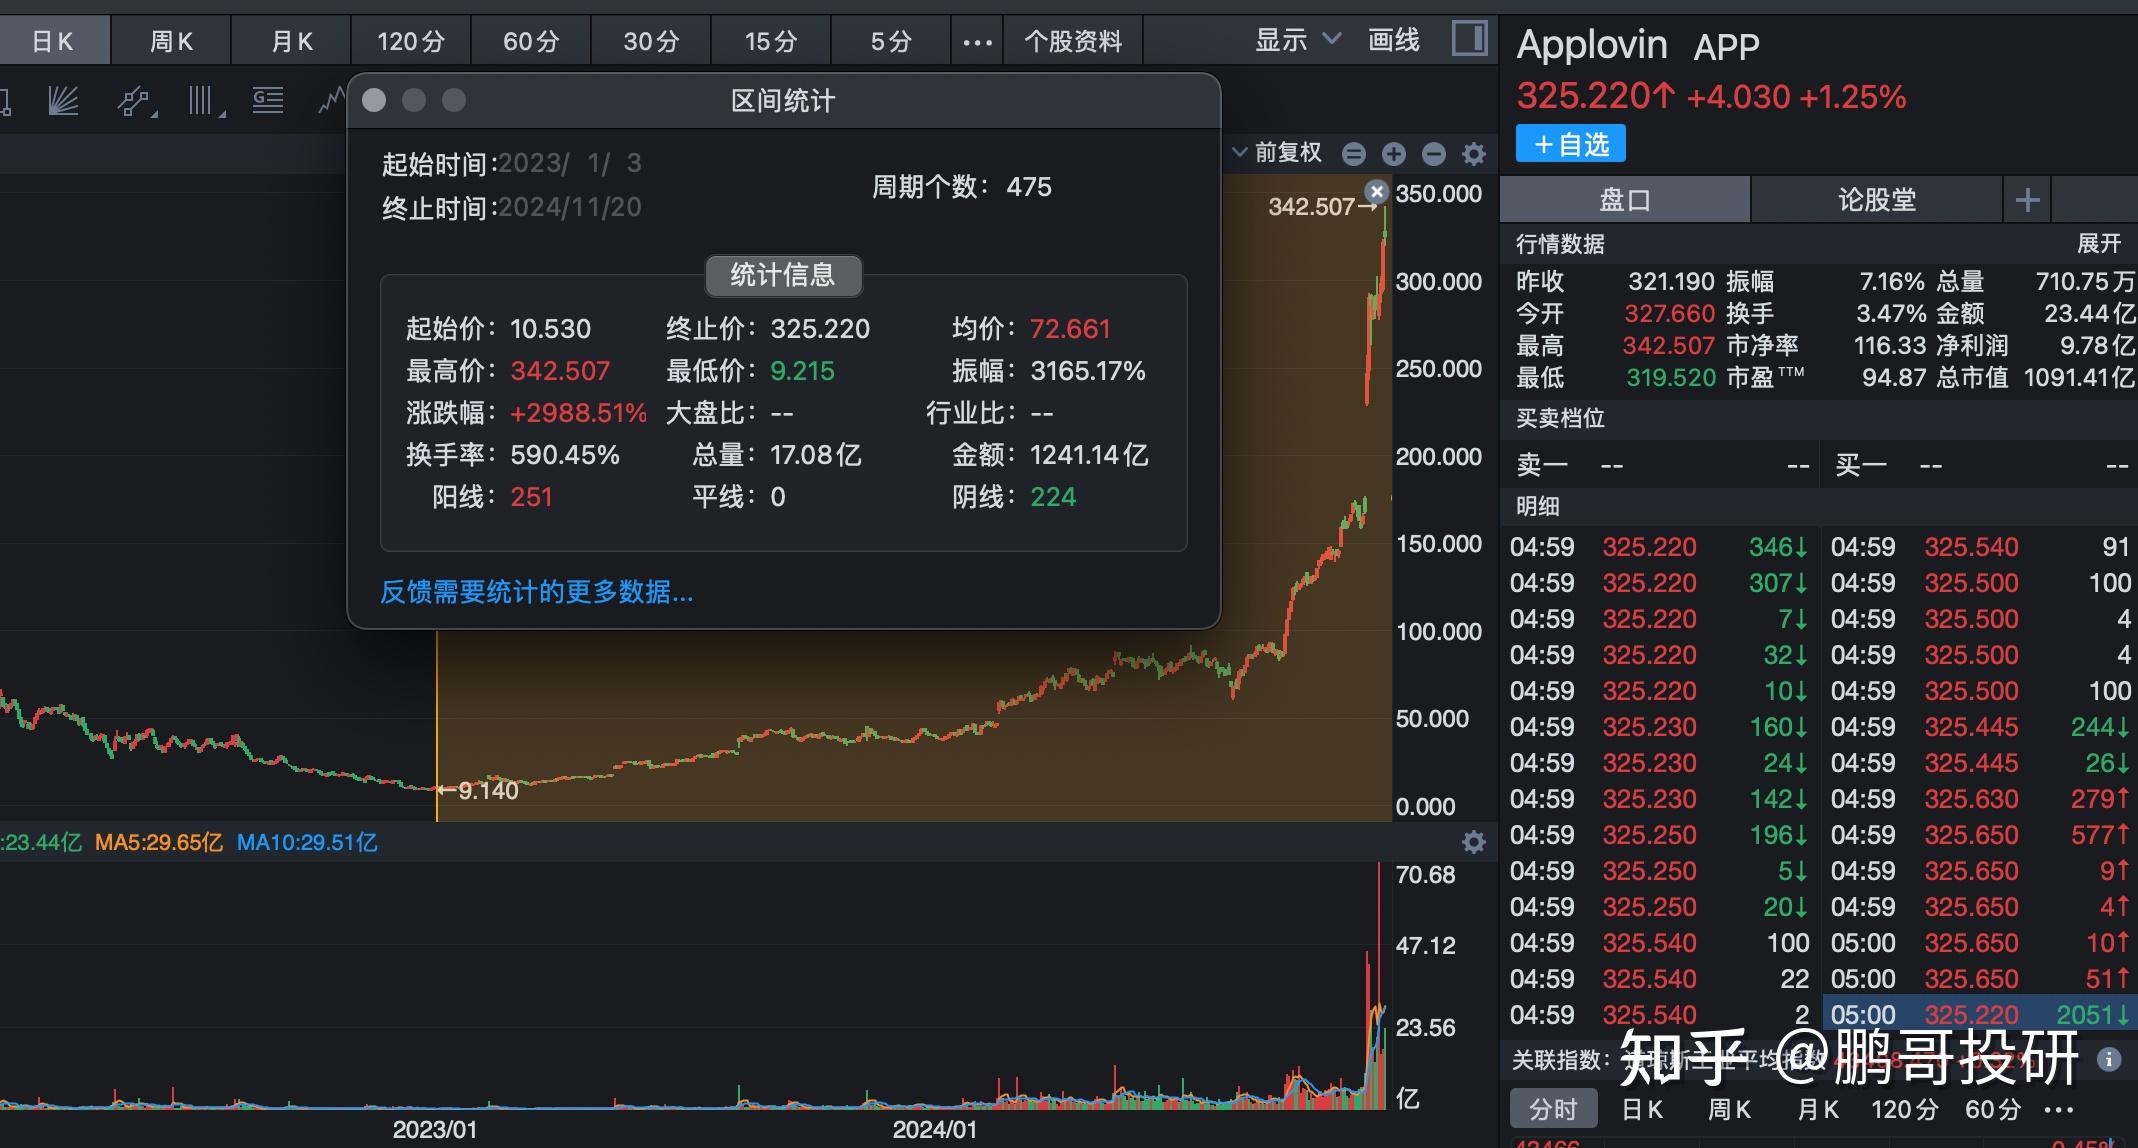
Task: Select 分时 in the mini chart tabs
Action: [1553, 1109]
